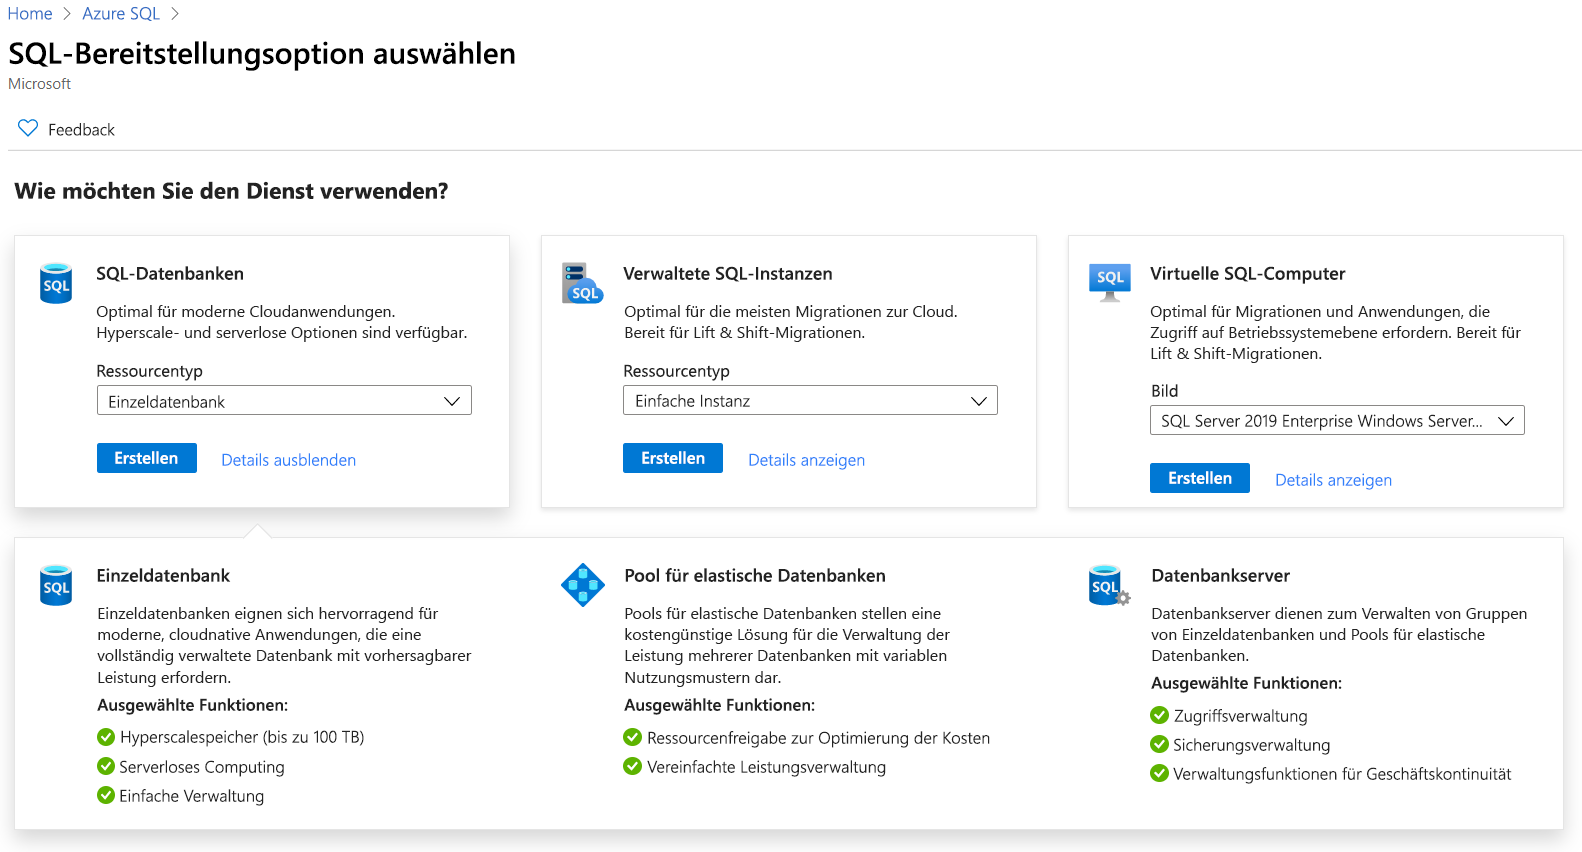Image resolution: width=1582 pixels, height=852 pixels.
Task: Click the Verwaltete SQL-Instanzen server icon
Action: (x=582, y=283)
